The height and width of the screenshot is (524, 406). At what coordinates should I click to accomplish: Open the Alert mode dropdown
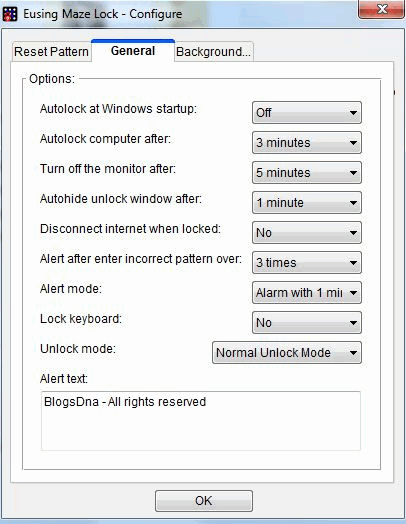click(x=307, y=293)
